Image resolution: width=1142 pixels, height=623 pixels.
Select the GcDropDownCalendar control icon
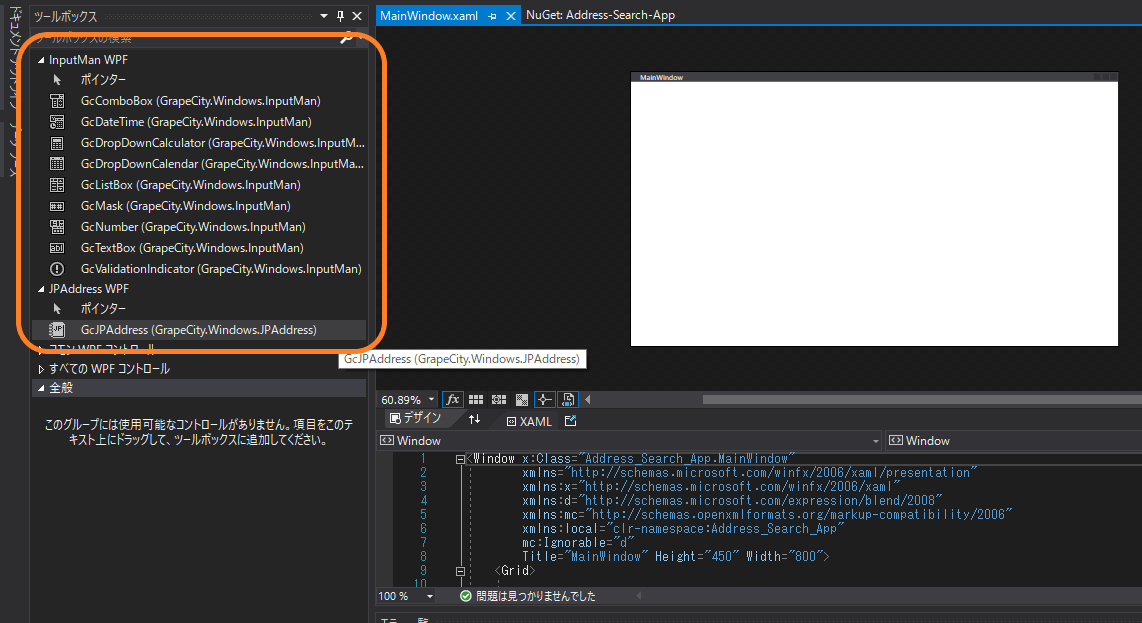point(57,164)
